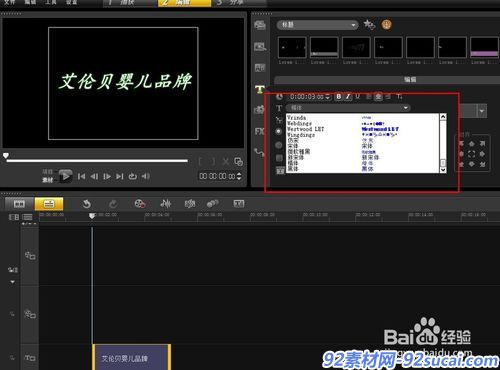Open the Record/Capture option icon
The height and width of the screenshot is (370, 500).
point(140,204)
